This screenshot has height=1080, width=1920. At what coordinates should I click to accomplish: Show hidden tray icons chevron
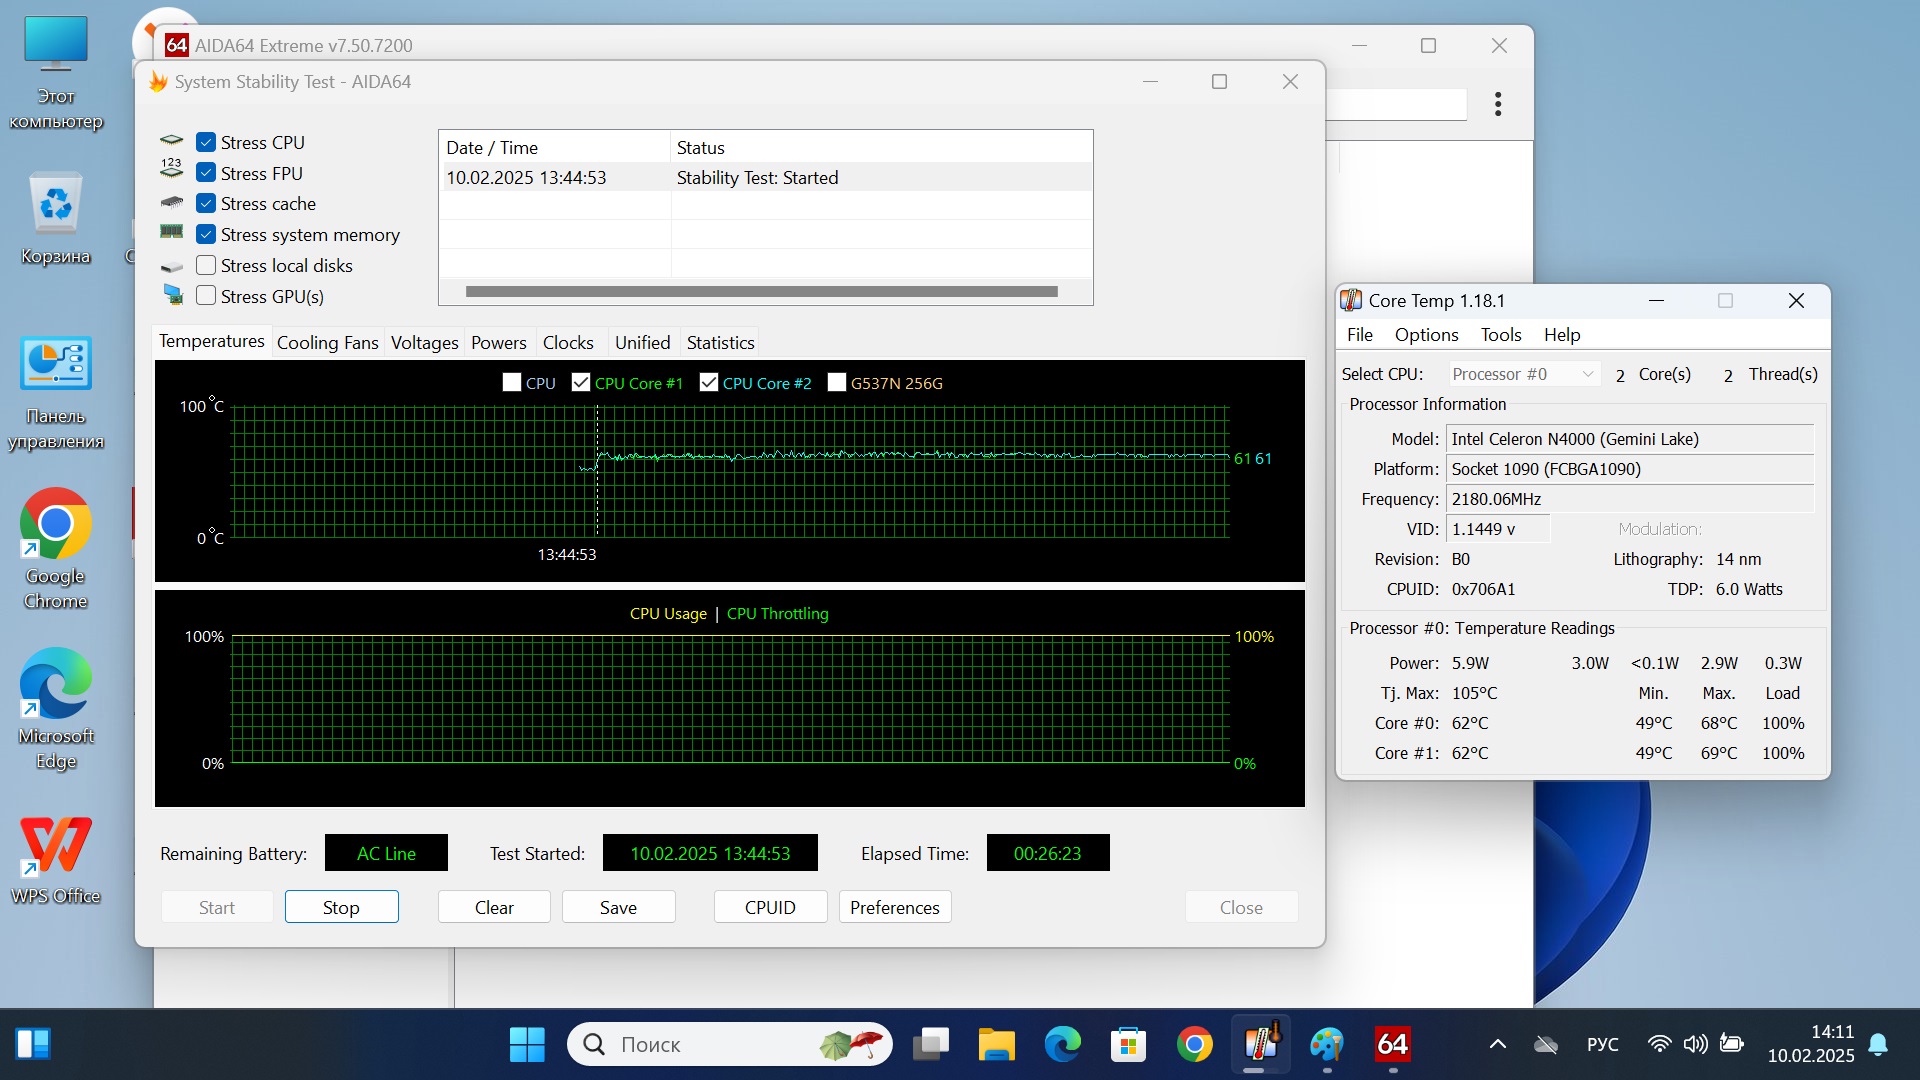click(x=1497, y=1044)
